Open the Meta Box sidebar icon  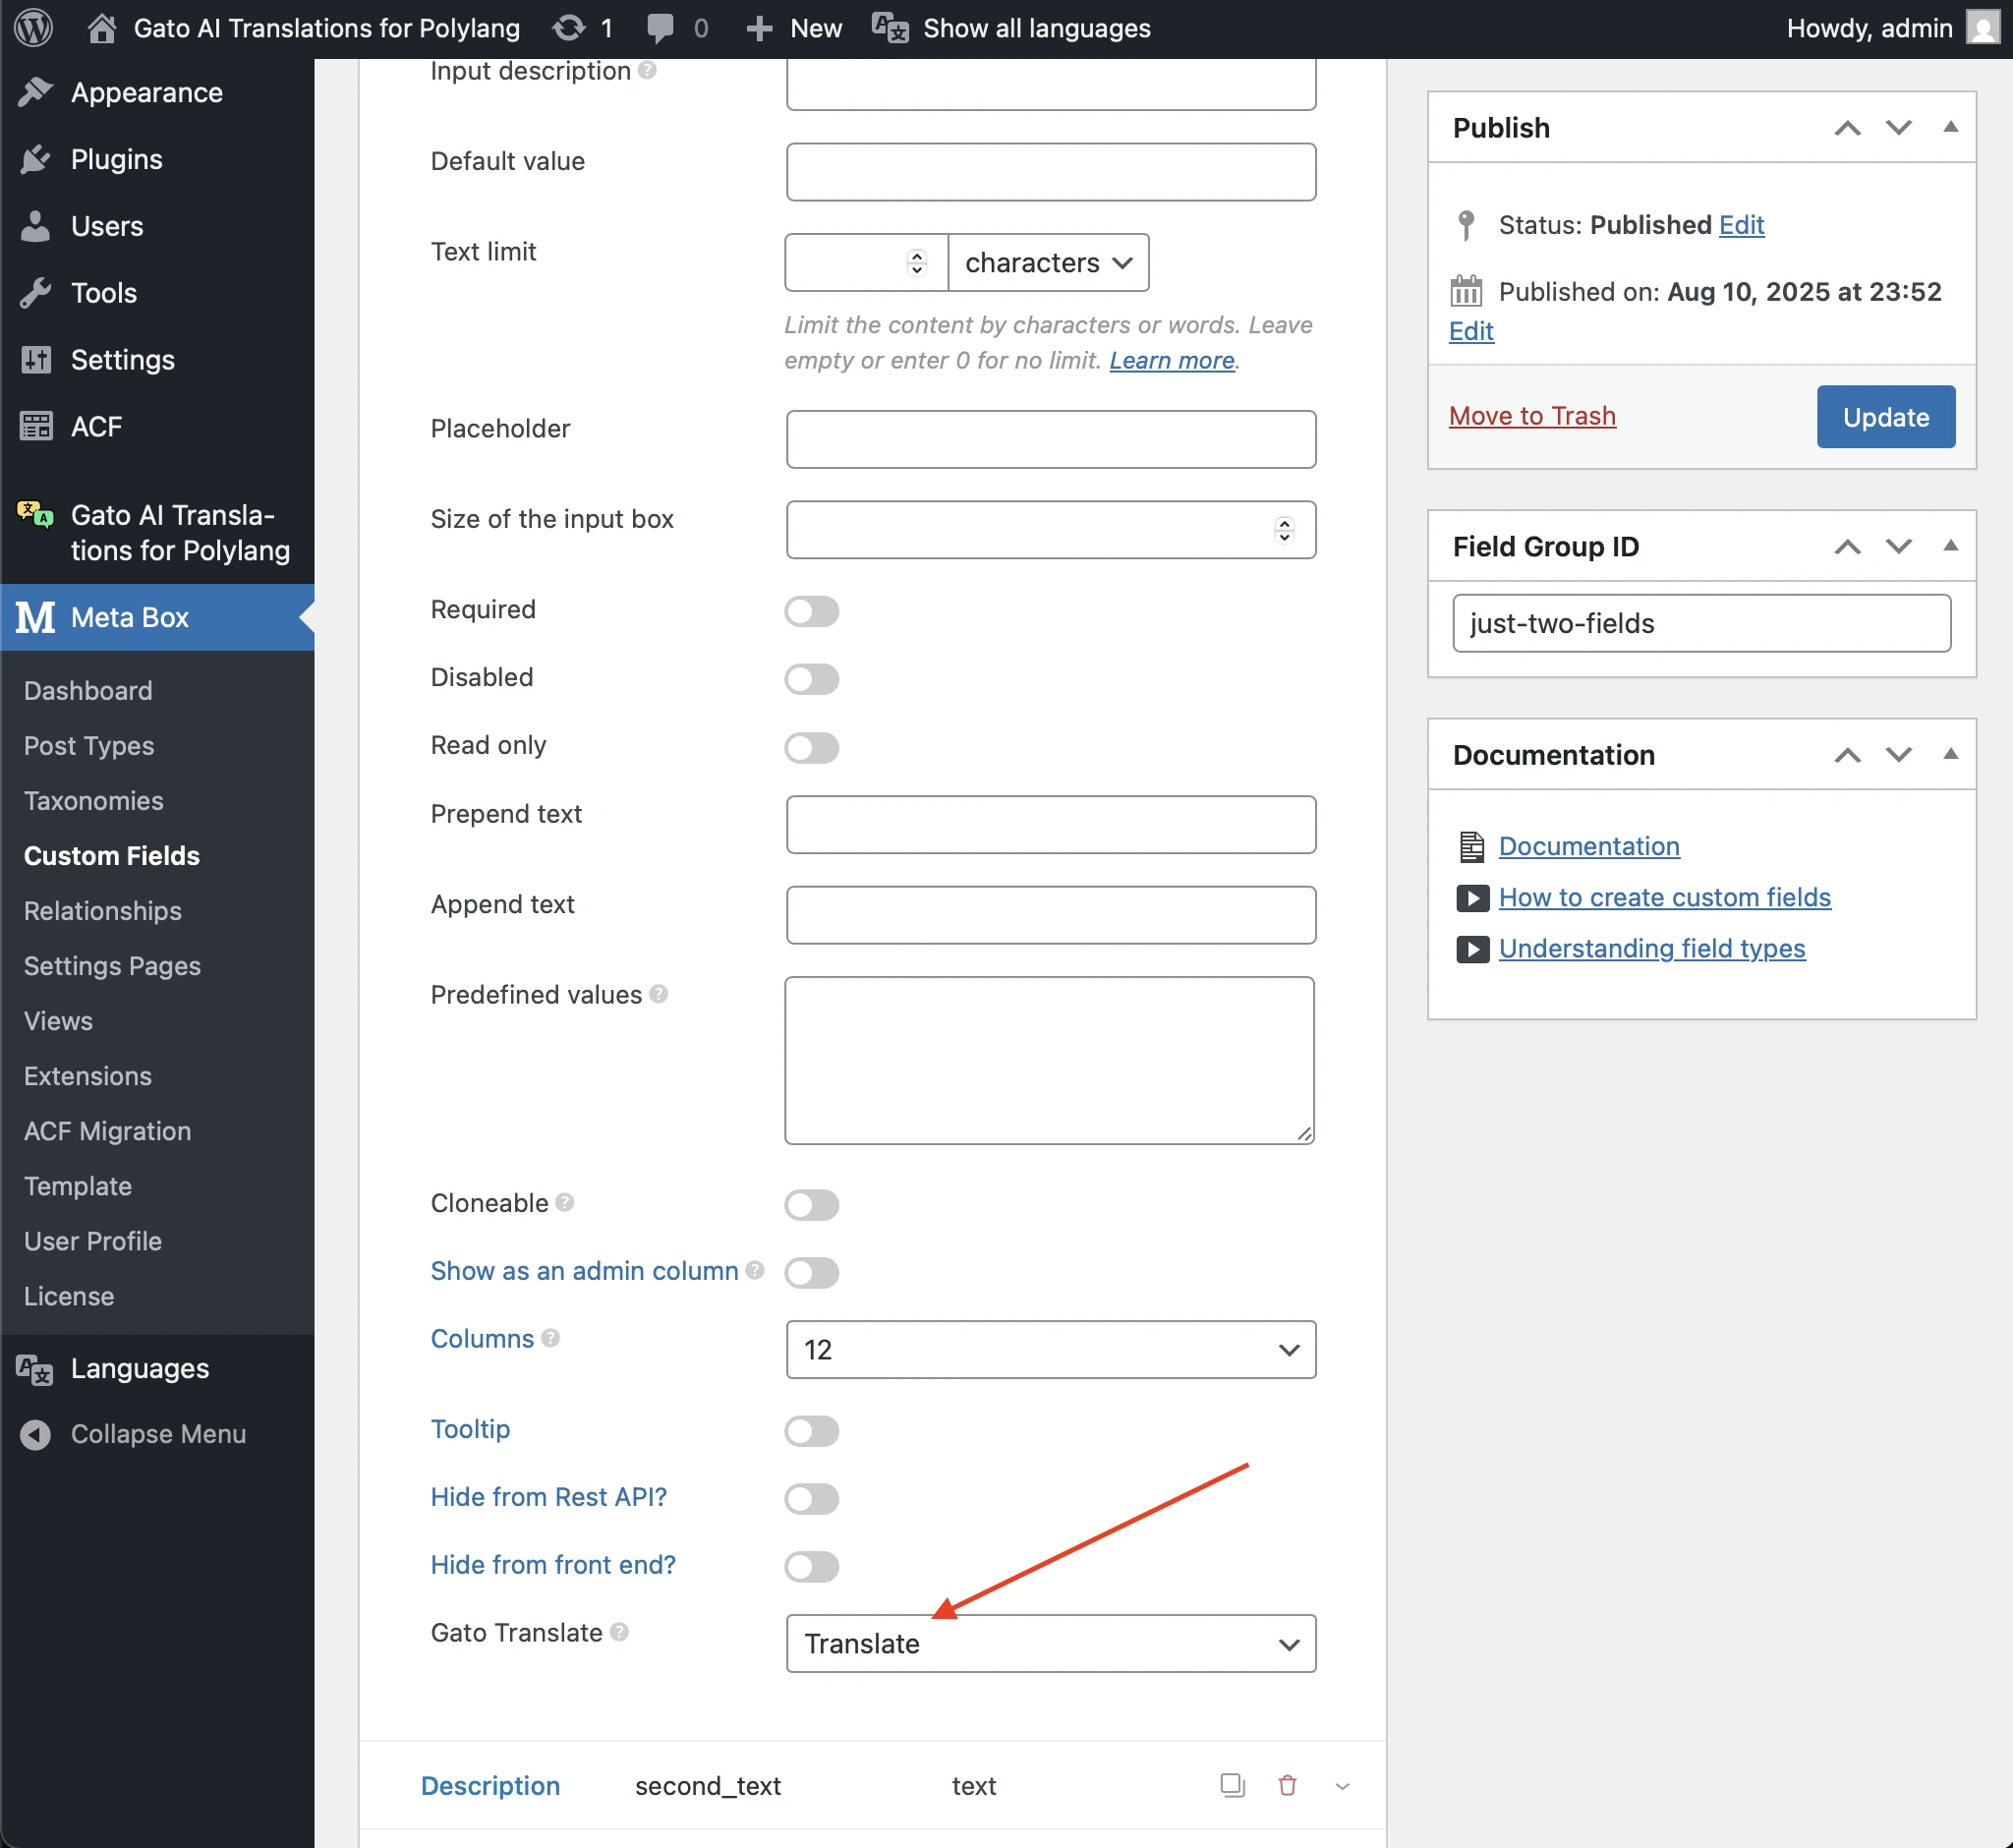(35, 617)
